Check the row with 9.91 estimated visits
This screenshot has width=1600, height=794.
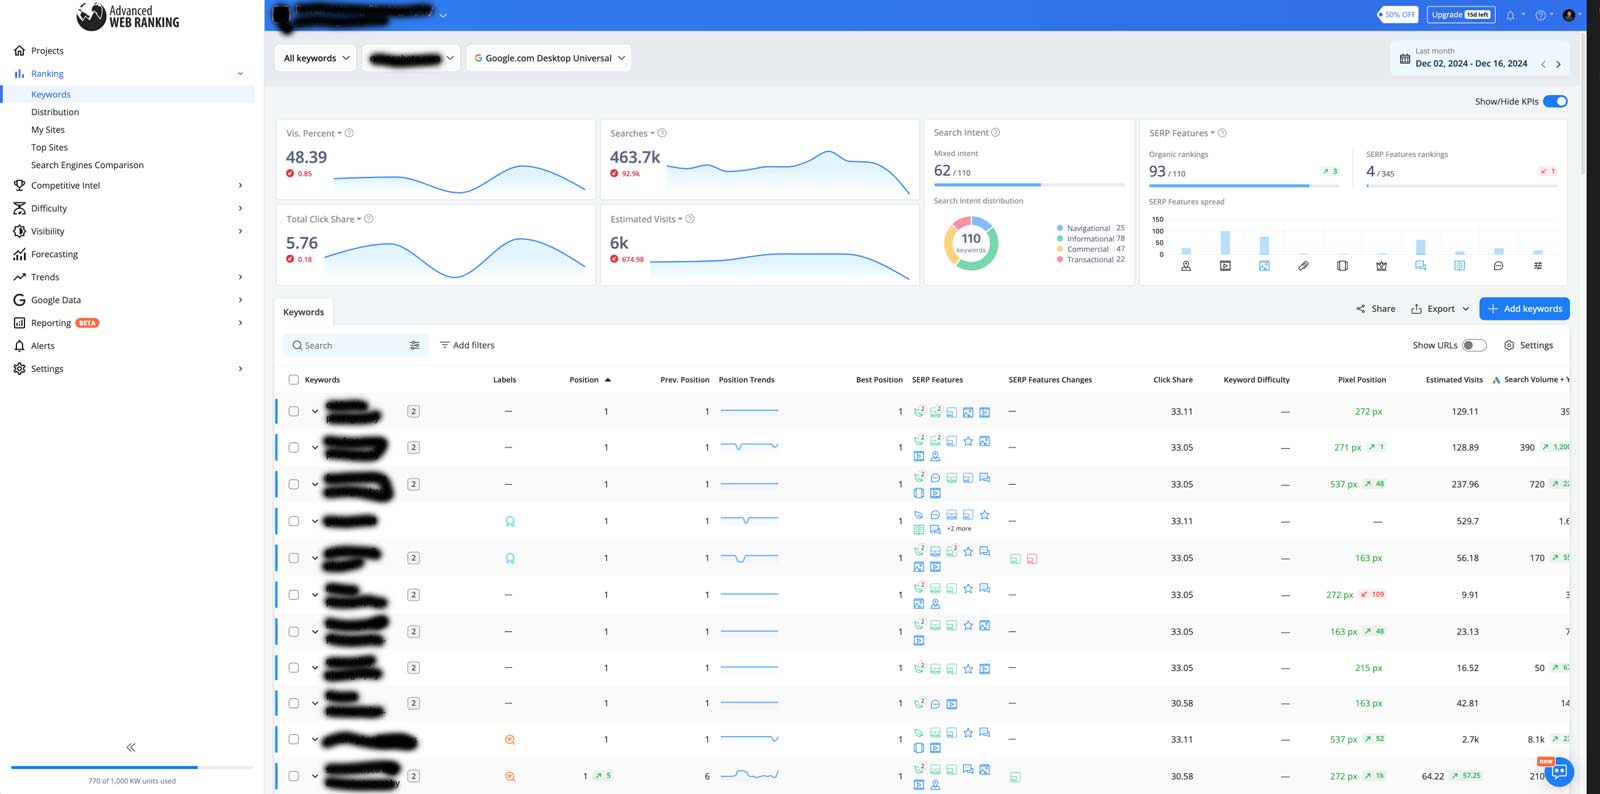(x=293, y=595)
